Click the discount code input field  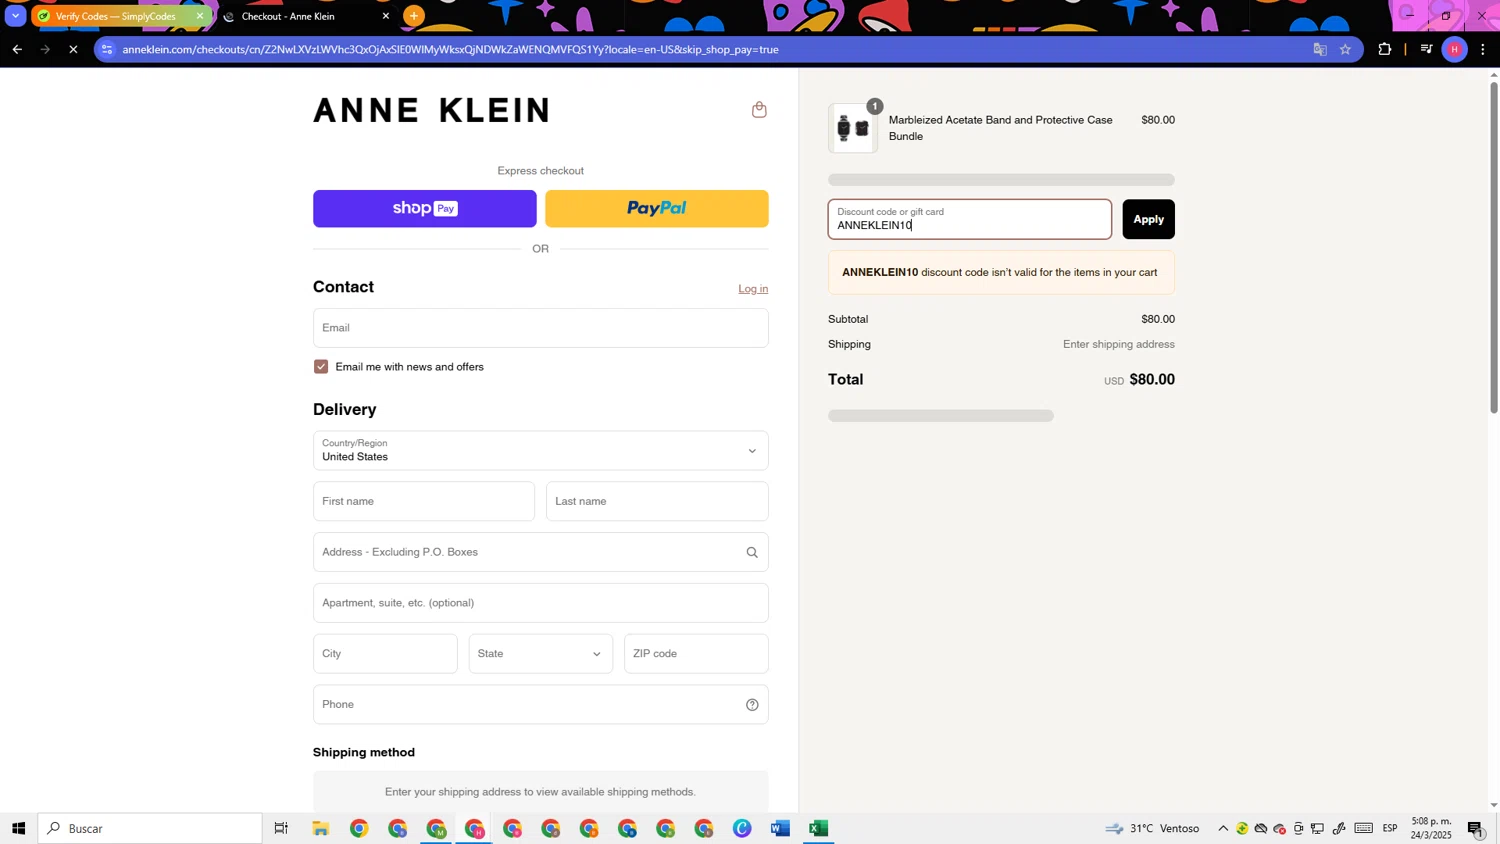tap(970, 219)
